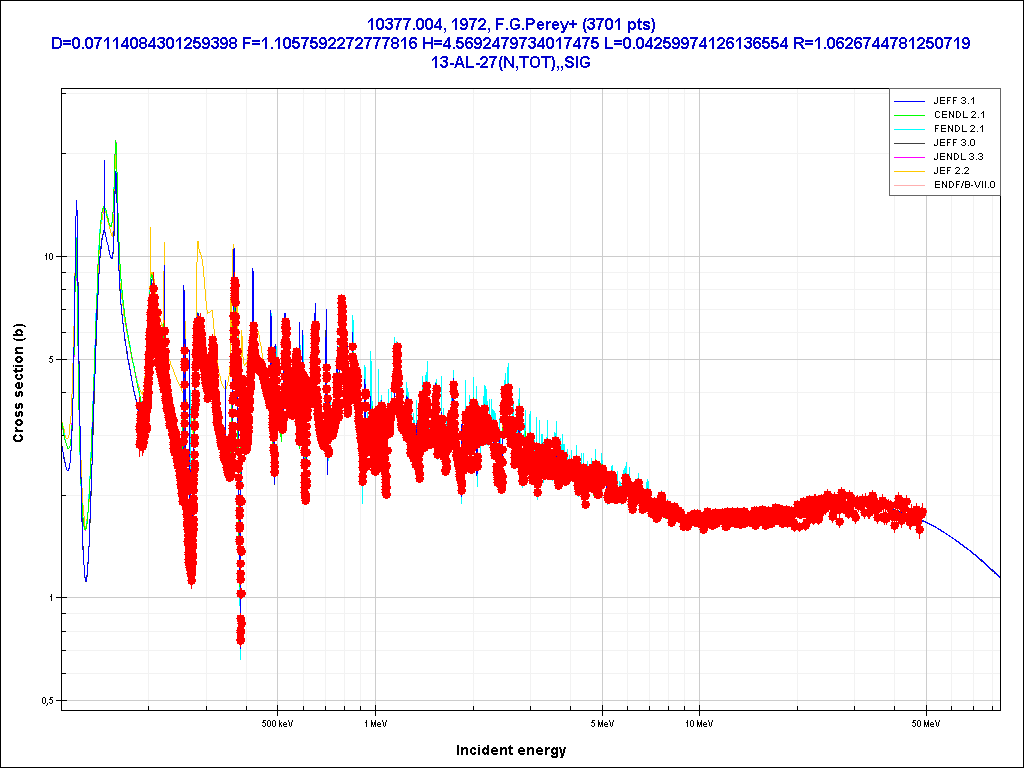This screenshot has height=768, width=1024.
Task: Click the y-axis tick label 0,5
Action: [45, 701]
